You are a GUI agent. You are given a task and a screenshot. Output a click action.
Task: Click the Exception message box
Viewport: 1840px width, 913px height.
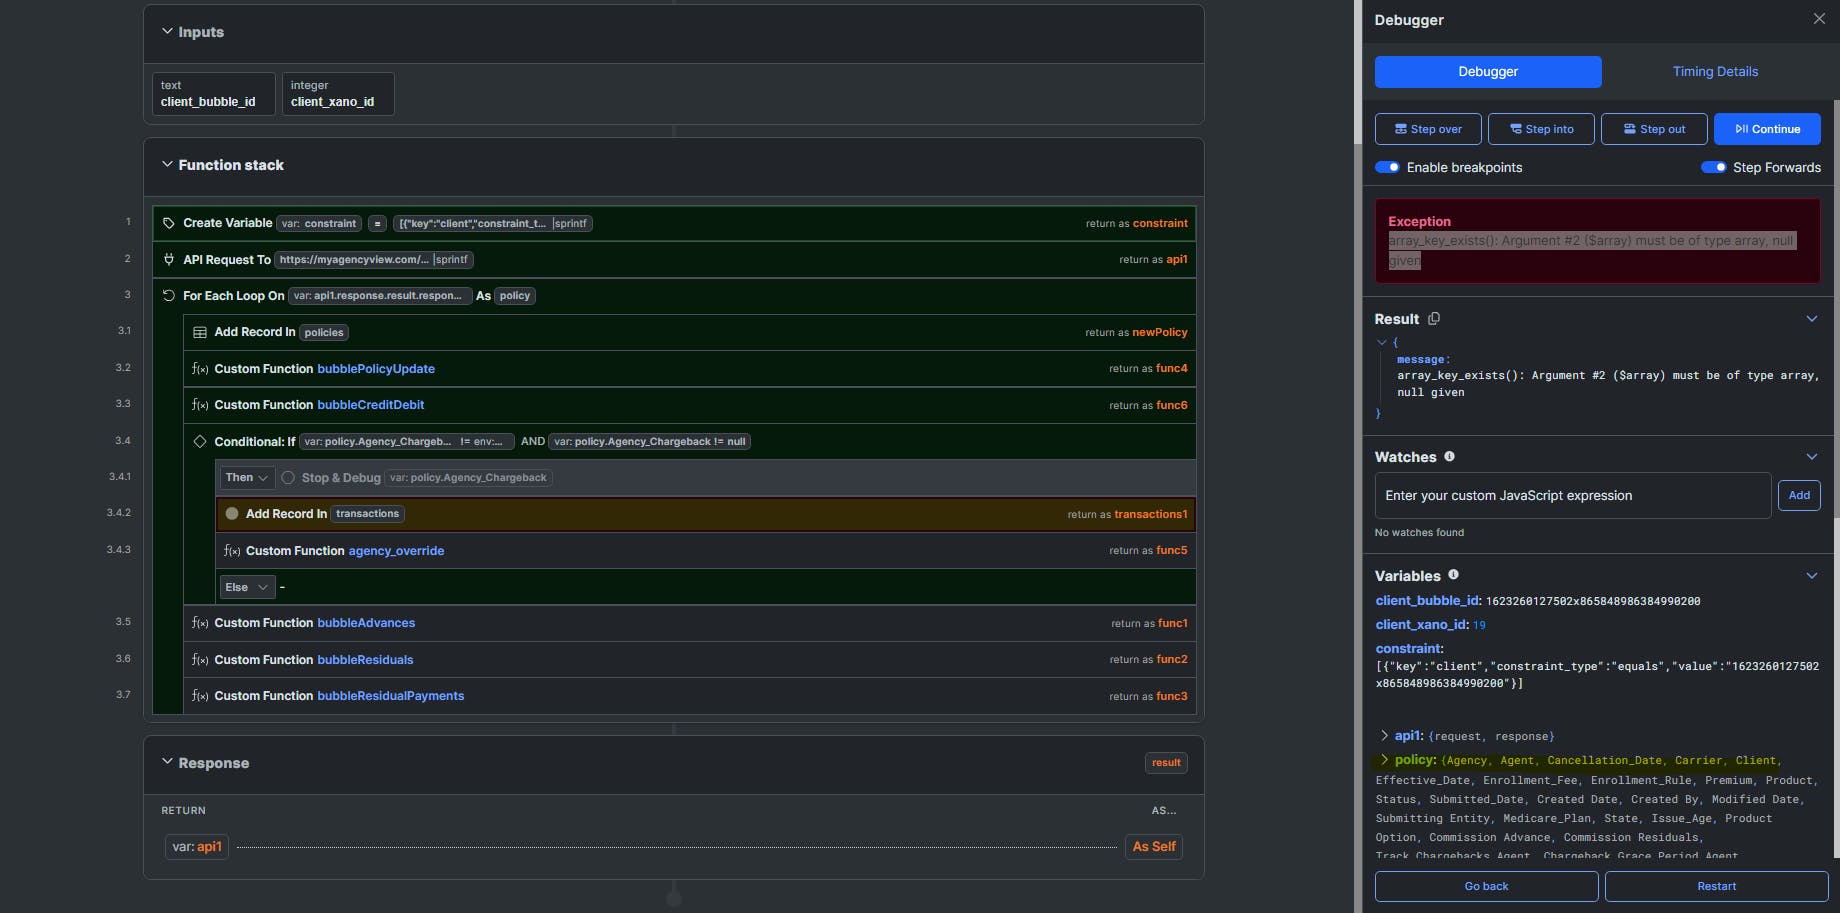coord(1598,241)
